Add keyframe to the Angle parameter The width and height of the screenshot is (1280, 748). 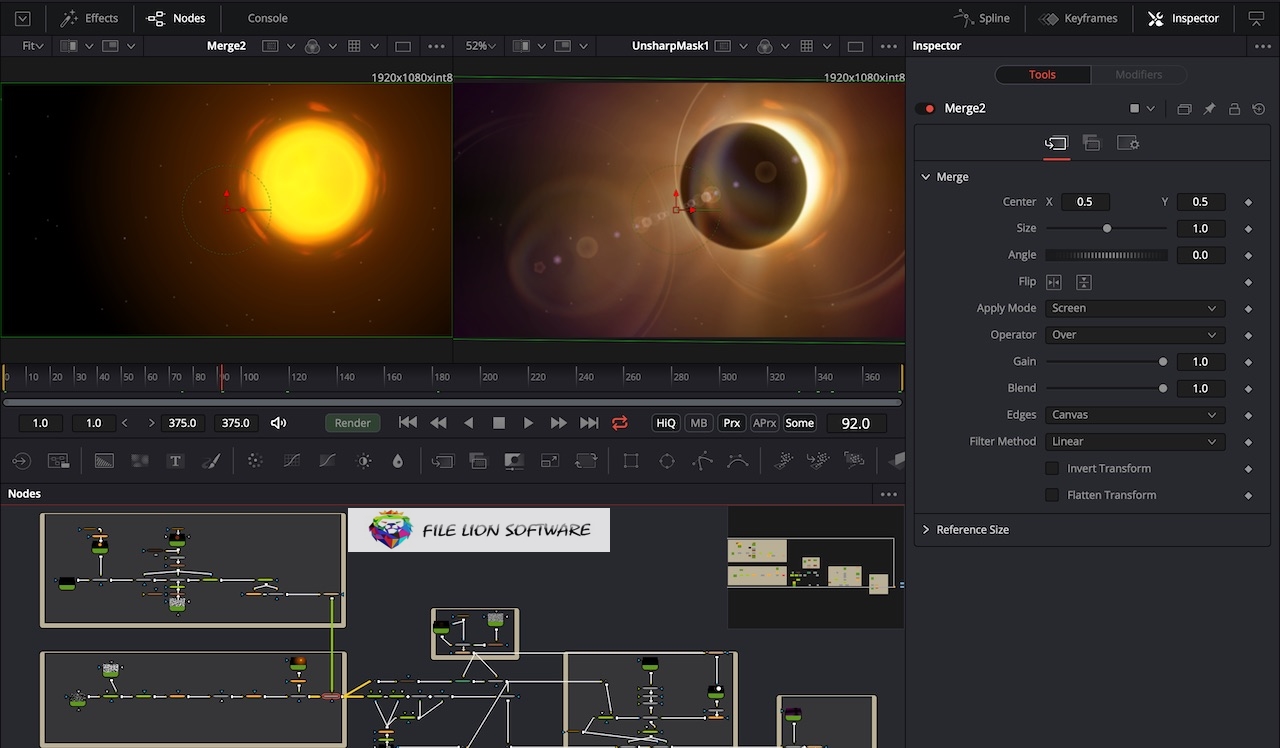[1248, 256]
